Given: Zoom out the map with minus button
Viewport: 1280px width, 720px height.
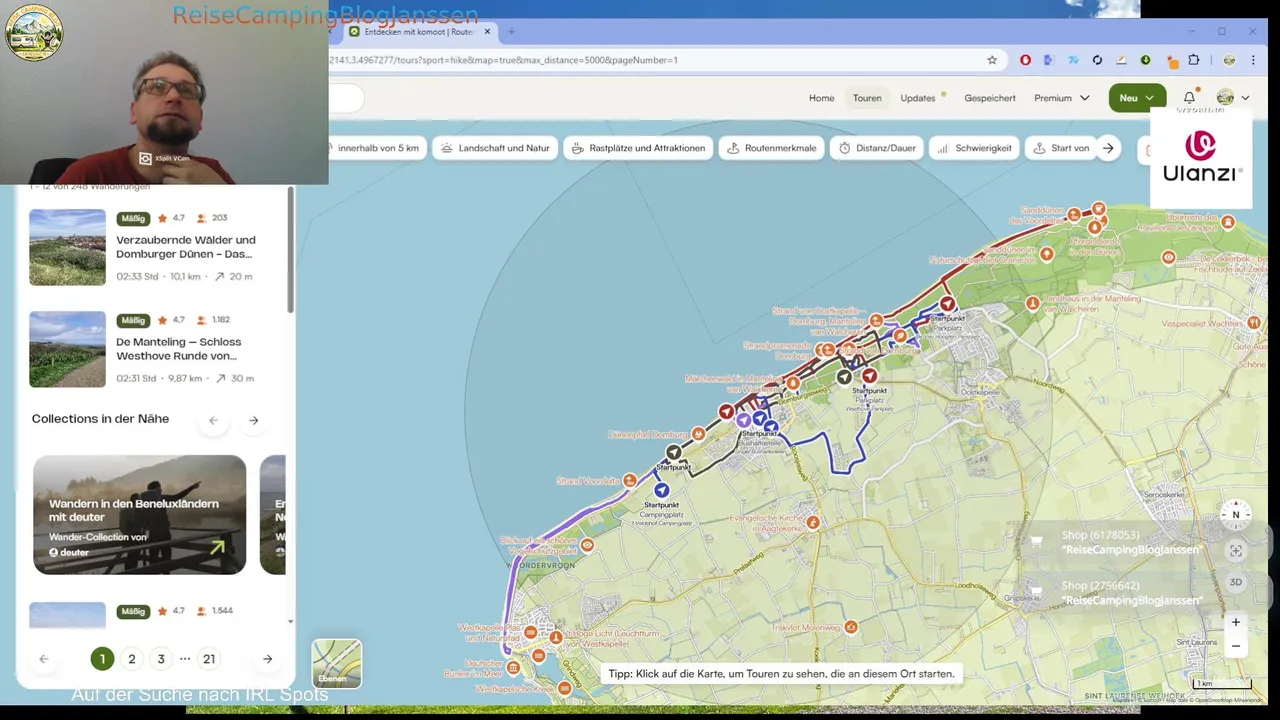Looking at the screenshot, I should point(1236,646).
